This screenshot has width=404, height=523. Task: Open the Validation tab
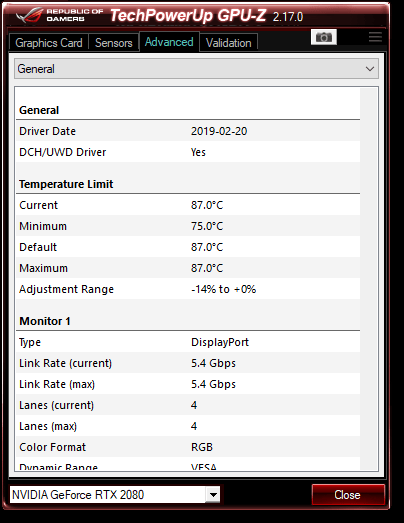(x=229, y=43)
